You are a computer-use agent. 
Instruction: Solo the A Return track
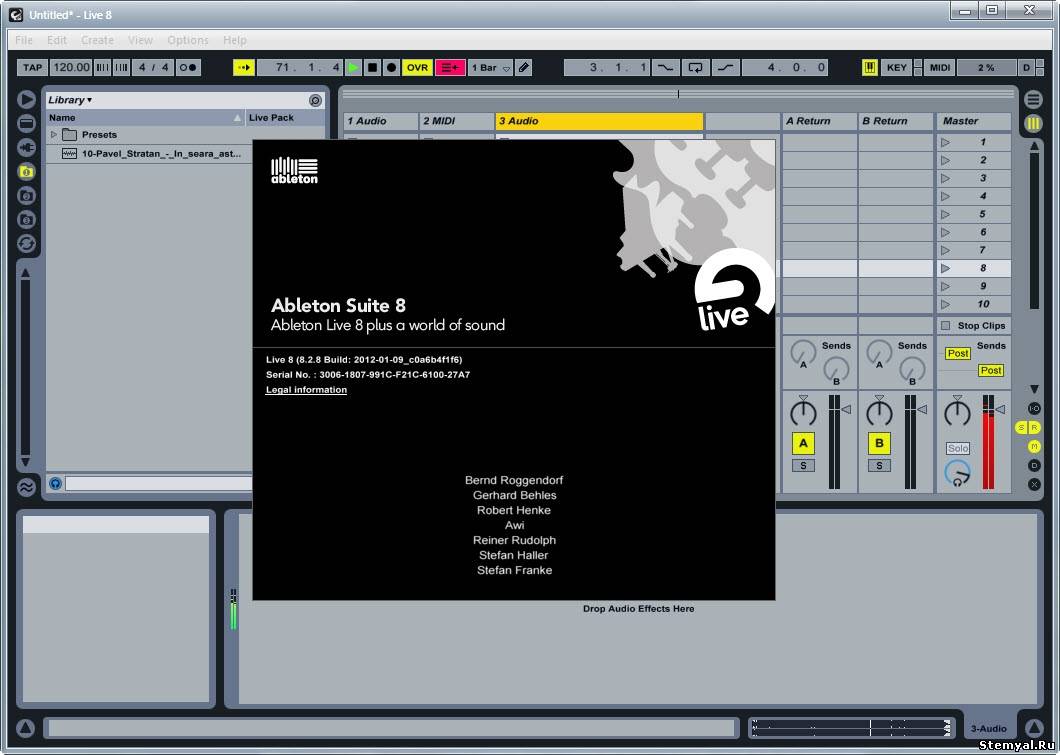click(803, 466)
